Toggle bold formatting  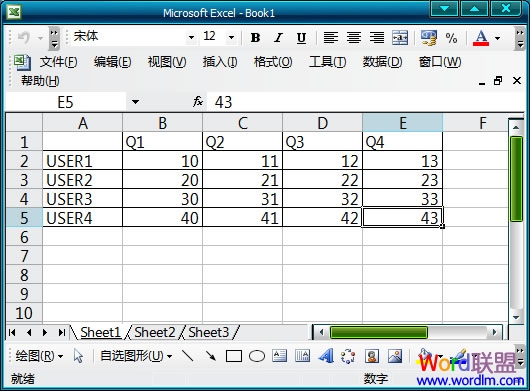tap(256, 38)
